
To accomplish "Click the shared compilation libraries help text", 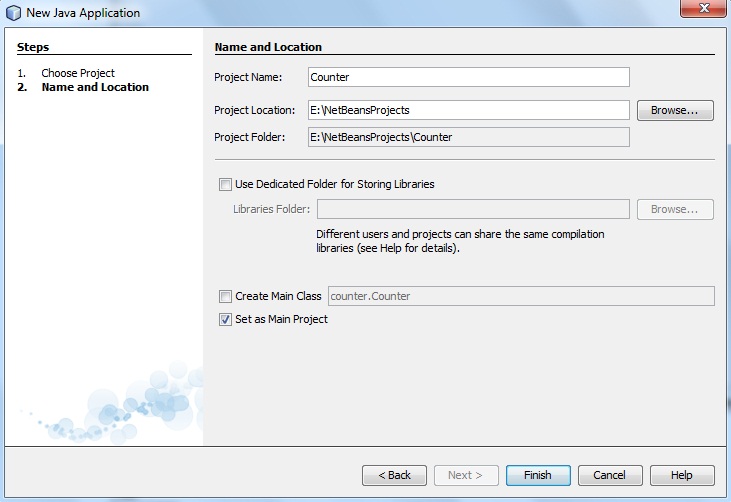I will click(x=460, y=241).
